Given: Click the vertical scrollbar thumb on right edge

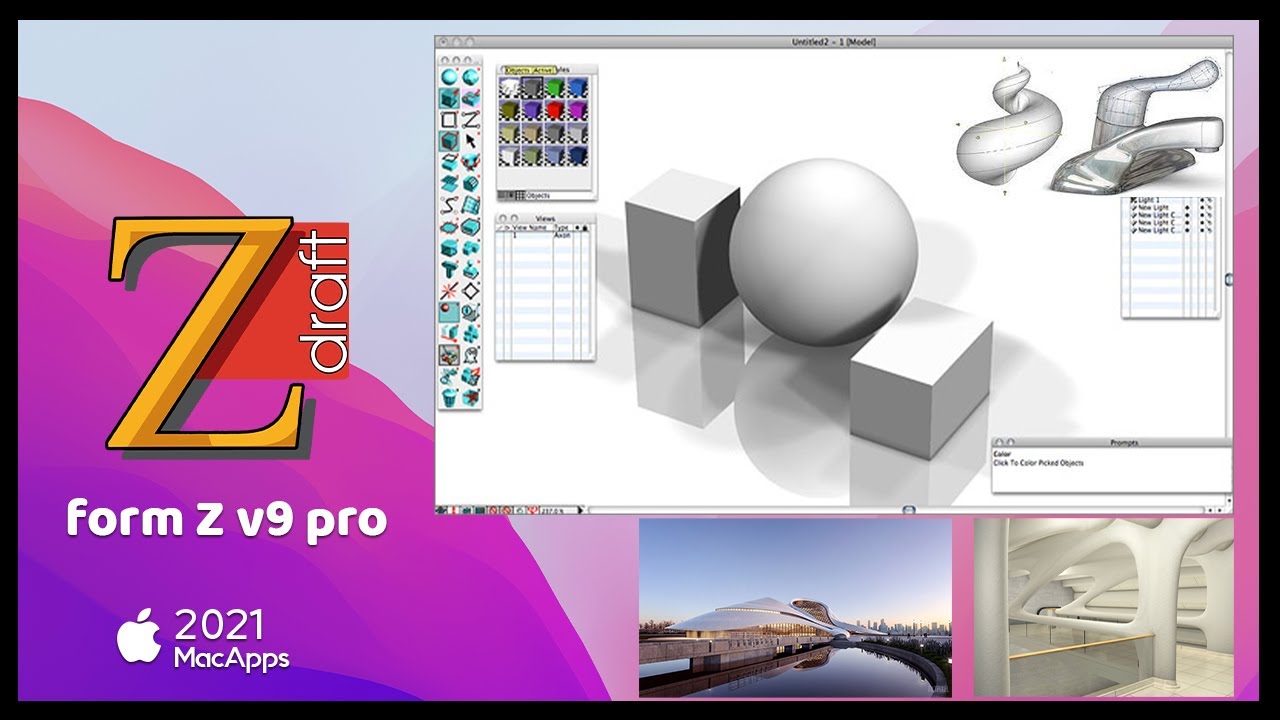Looking at the screenshot, I should click(x=1229, y=281).
